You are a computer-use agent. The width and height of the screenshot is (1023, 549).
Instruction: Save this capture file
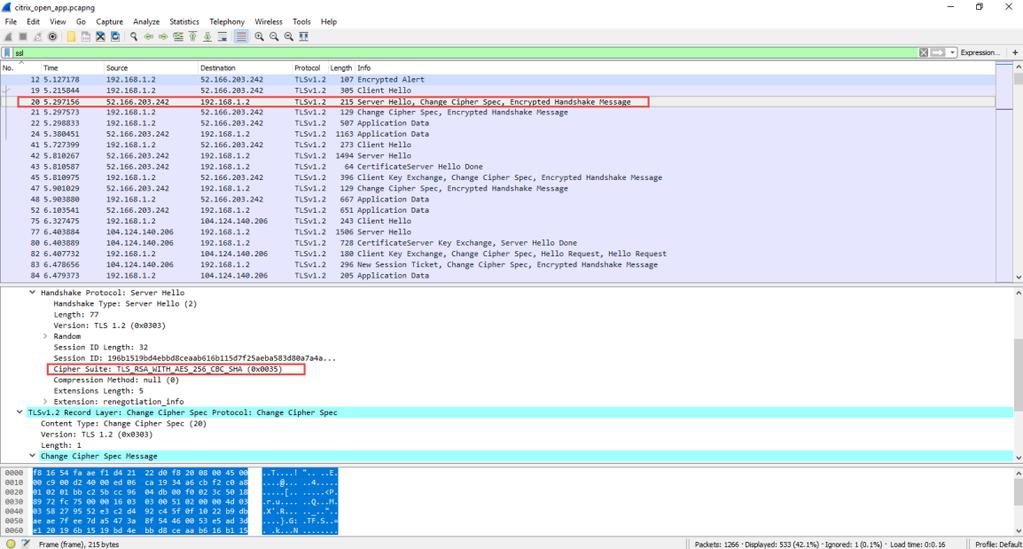85,37
